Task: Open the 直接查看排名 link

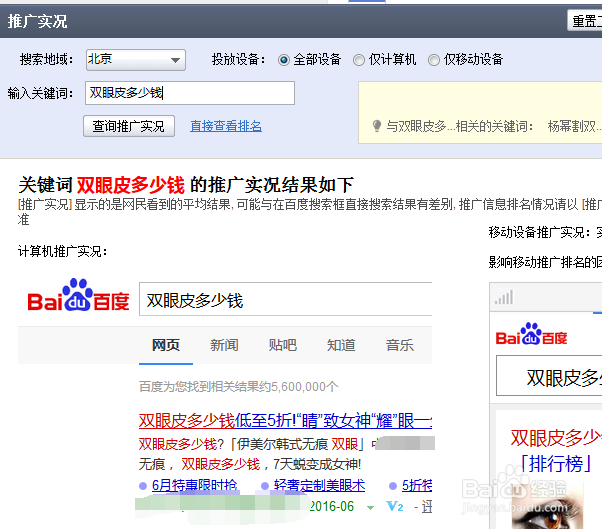Action: (226, 126)
